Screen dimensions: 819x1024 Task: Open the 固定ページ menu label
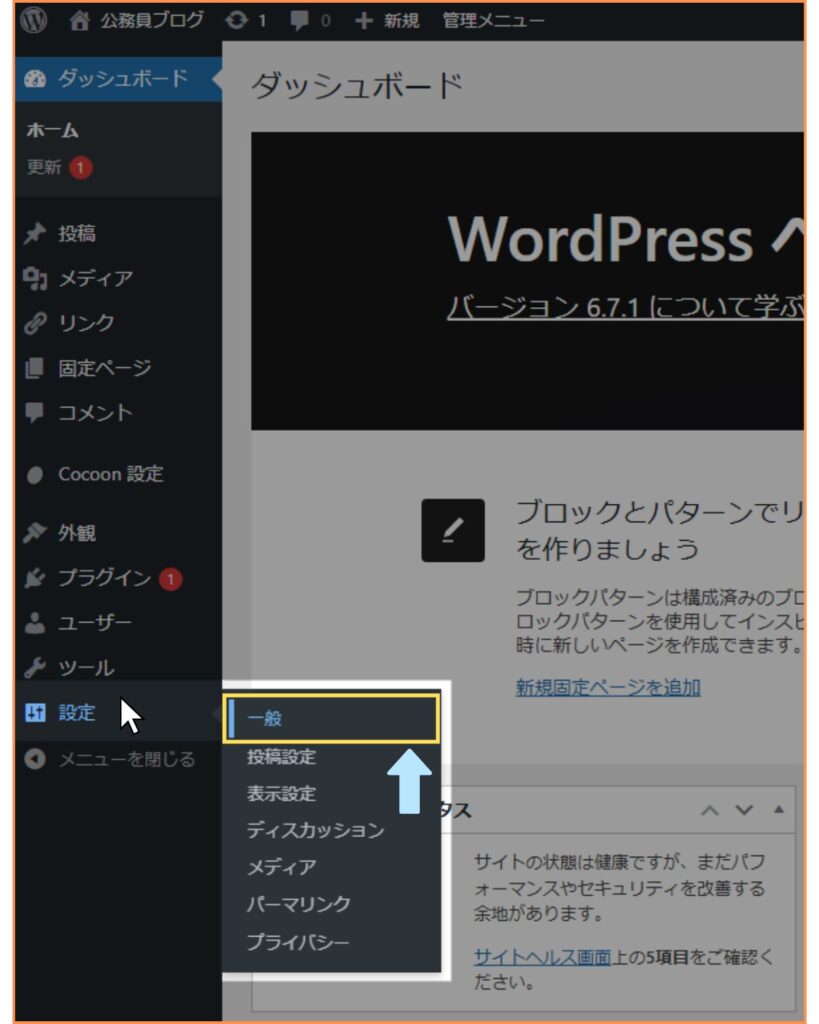coord(104,368)
